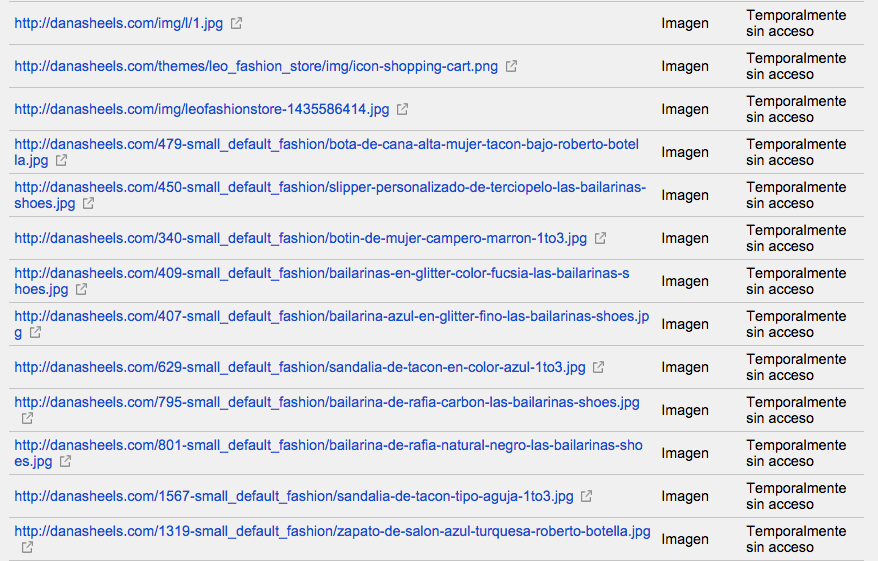Select 'Imagen' in the leofashionstore row
The height and width of the screenshot is (561, 878).
685,110
